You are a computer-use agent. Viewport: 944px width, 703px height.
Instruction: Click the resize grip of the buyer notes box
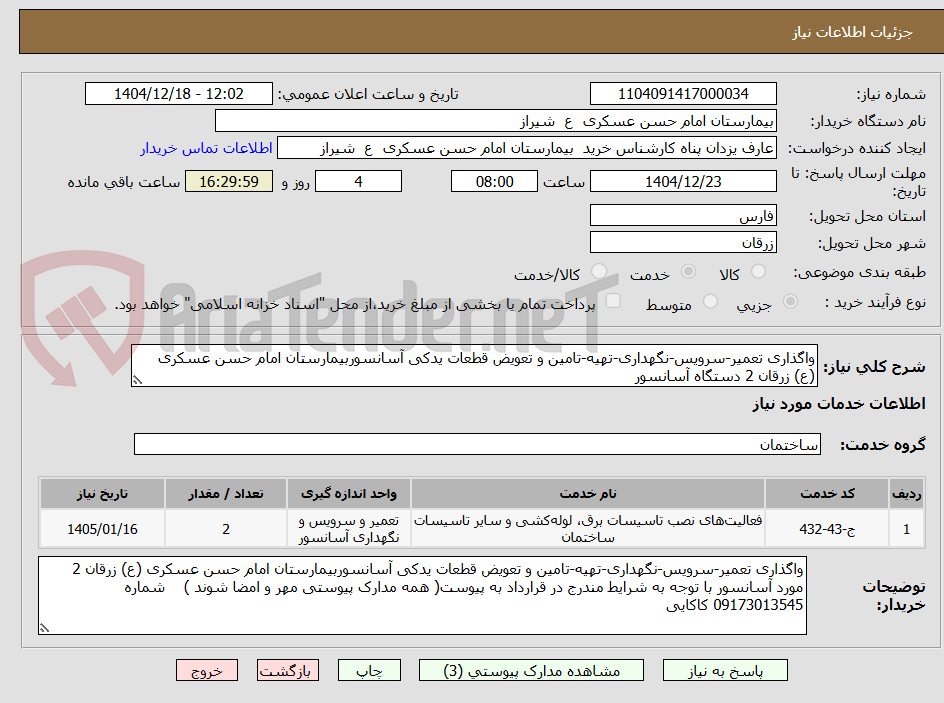(44, 628)
